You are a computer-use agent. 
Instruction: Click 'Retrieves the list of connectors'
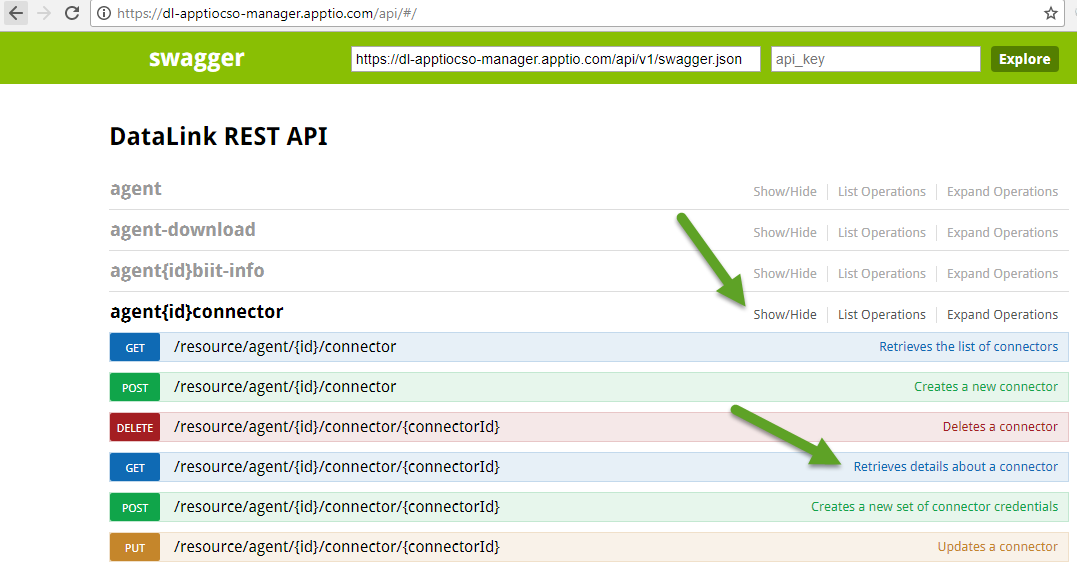tap(968, 347)
